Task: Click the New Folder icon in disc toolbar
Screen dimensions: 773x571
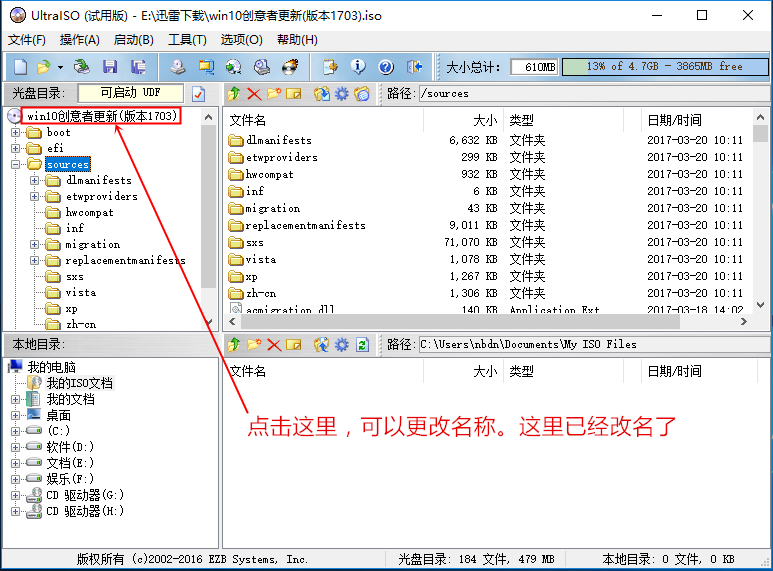Action: [x=274, y=94]
